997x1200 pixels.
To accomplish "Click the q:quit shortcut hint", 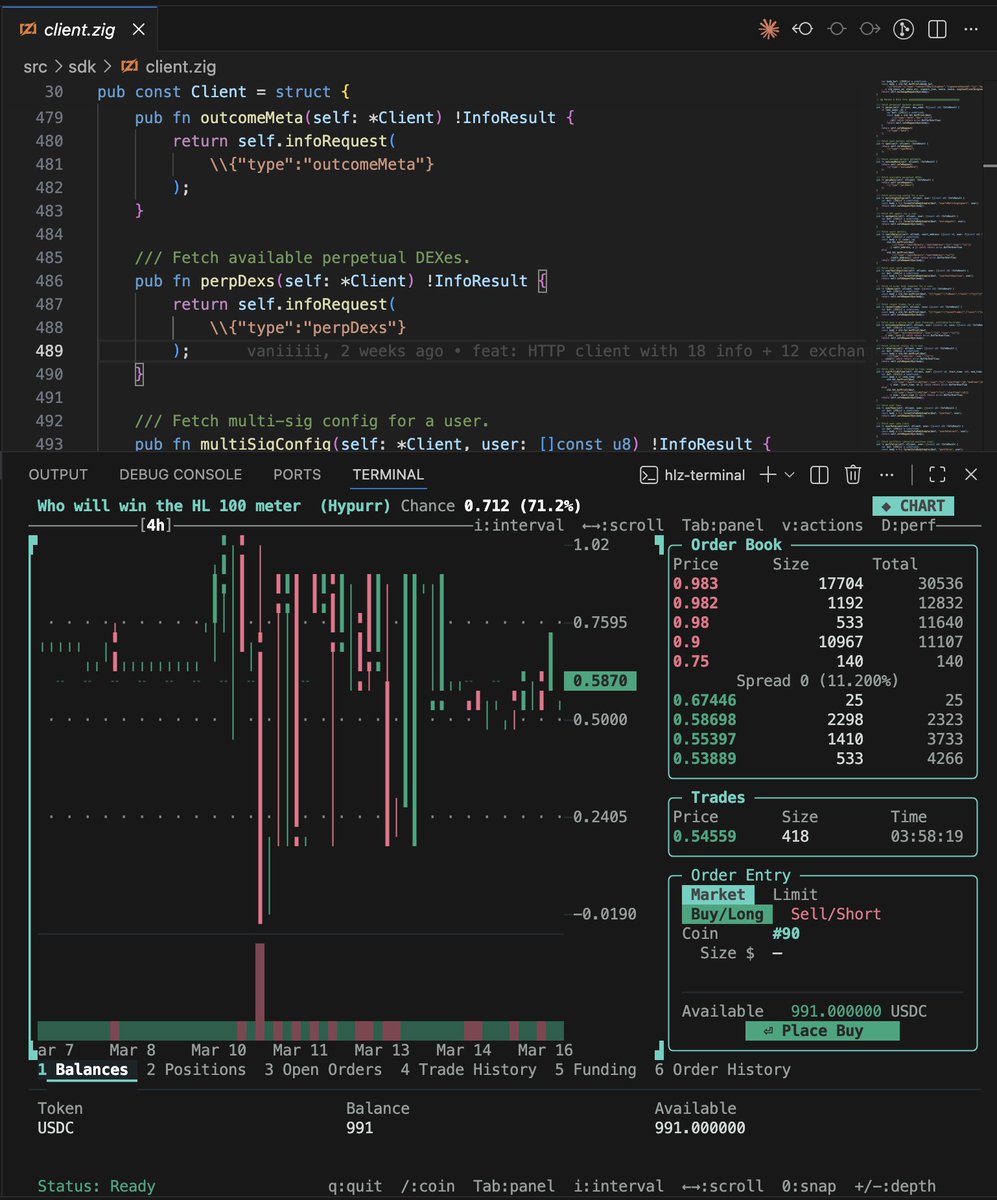I will [355, 1186].
